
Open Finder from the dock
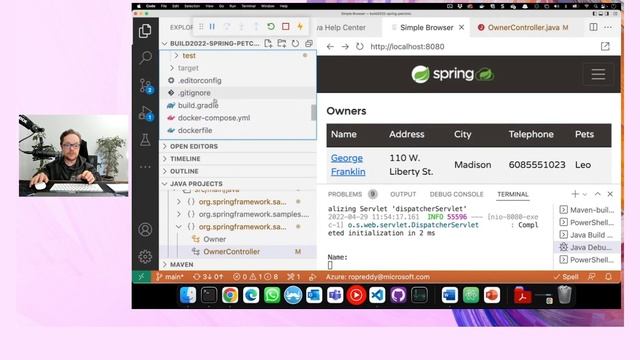(188, 295)
